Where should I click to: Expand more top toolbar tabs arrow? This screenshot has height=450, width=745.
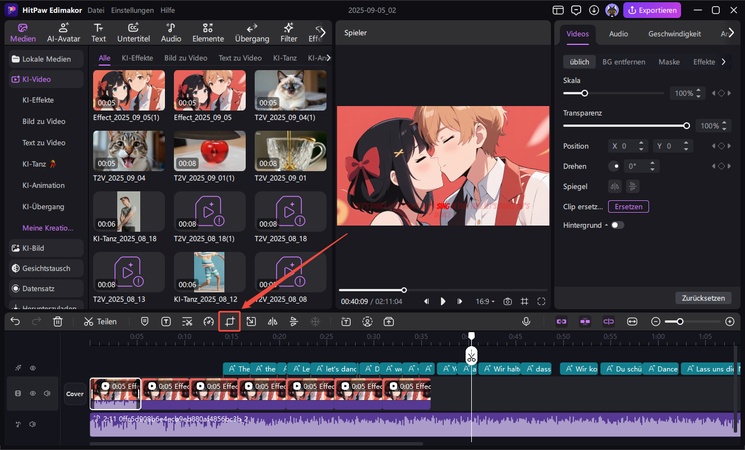click(x=323, y=32)
